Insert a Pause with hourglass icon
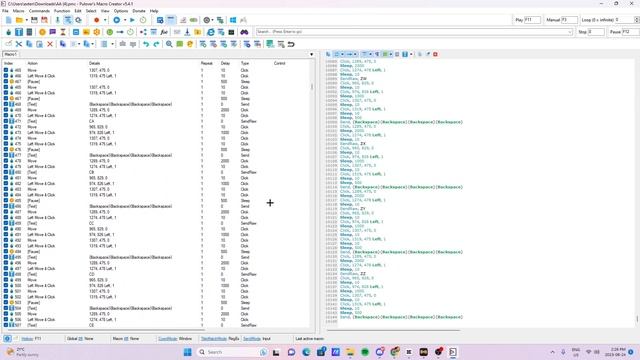The height and width of the screenshot is (360, 640). click(x=63, y=32)
